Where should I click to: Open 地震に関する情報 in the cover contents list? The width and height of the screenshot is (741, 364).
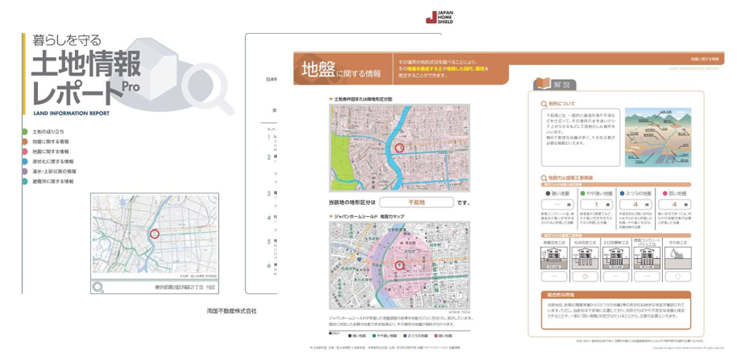(x=51, y=151)
